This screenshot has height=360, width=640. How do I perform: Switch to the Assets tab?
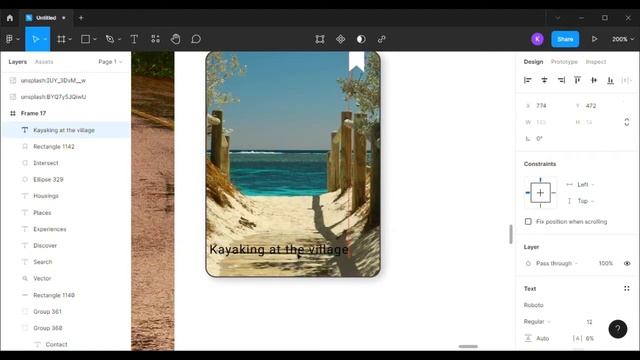point(44,62)
